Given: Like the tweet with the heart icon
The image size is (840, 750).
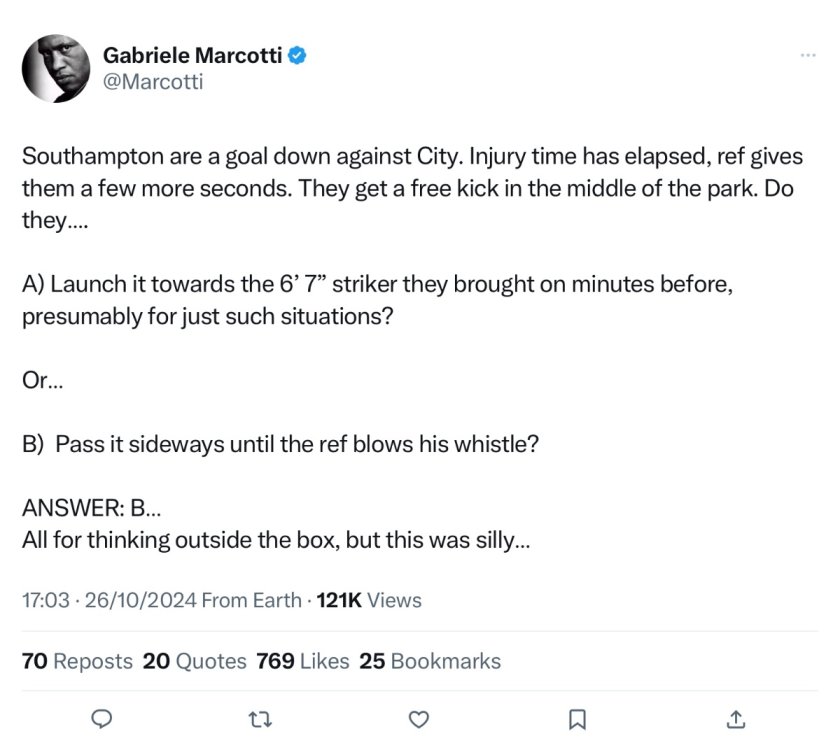Looking at the screenshot, I should click(420, 718).
